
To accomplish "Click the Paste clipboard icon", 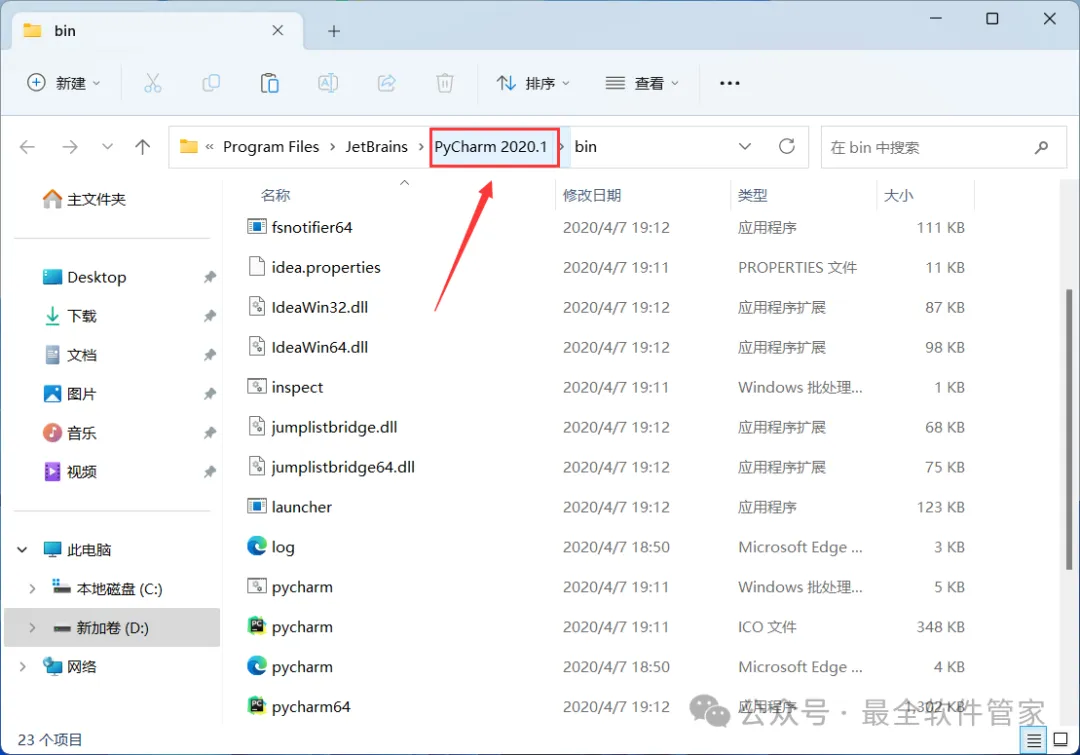I will point(269,83).
